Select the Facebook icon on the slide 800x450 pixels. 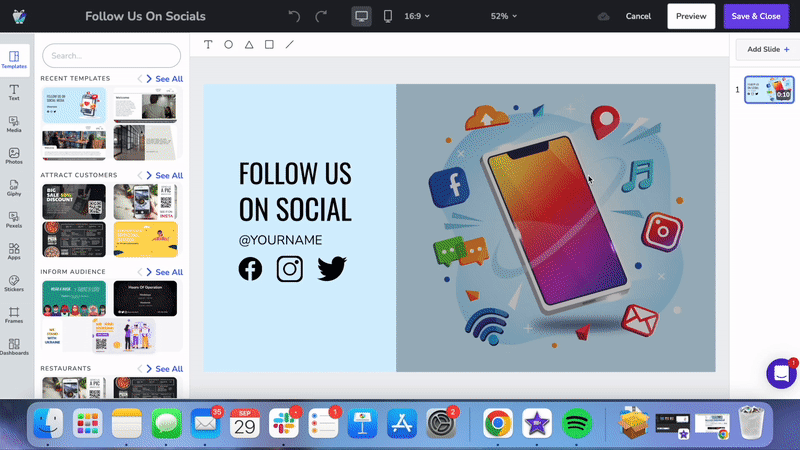250,269
